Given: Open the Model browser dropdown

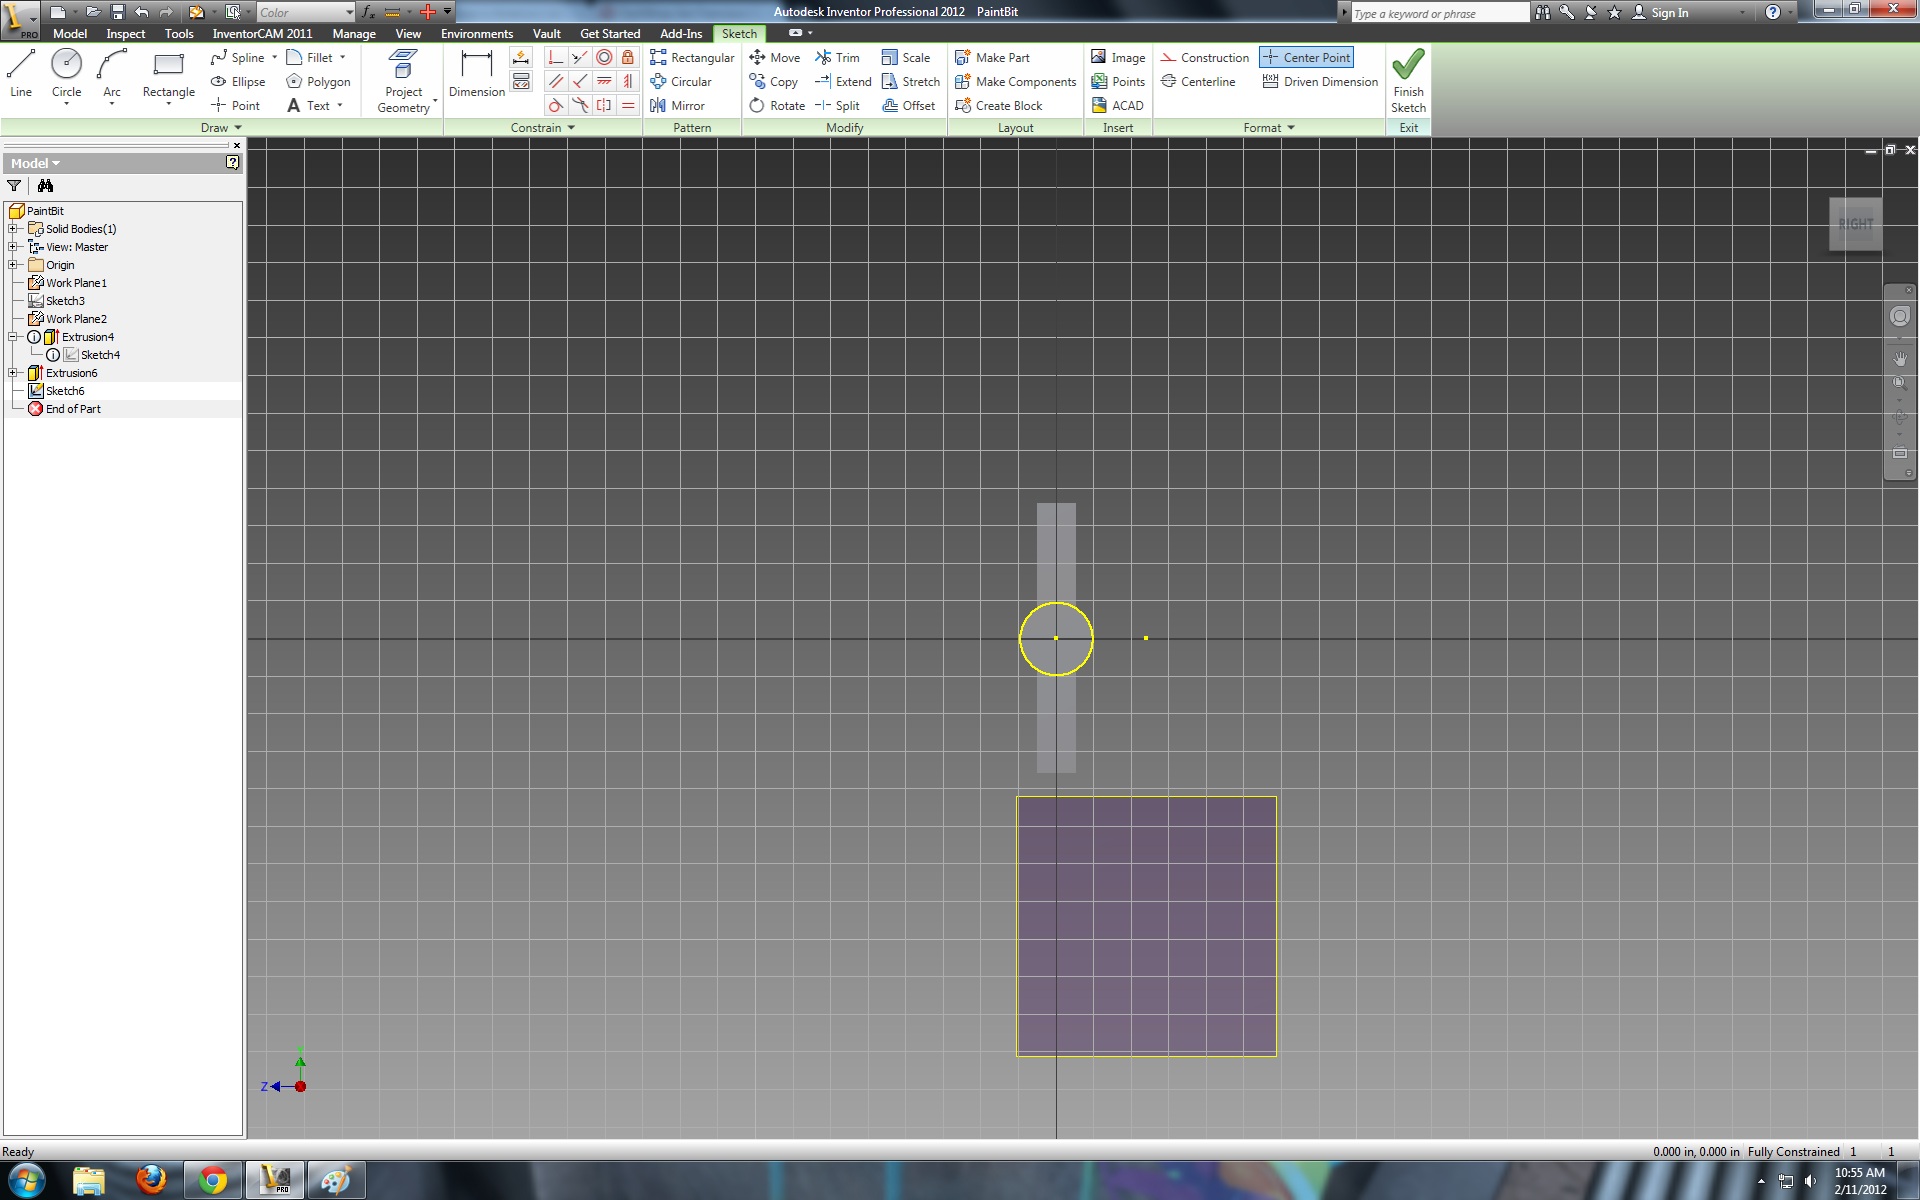Looking at the screenshot, I should point(35,163).
